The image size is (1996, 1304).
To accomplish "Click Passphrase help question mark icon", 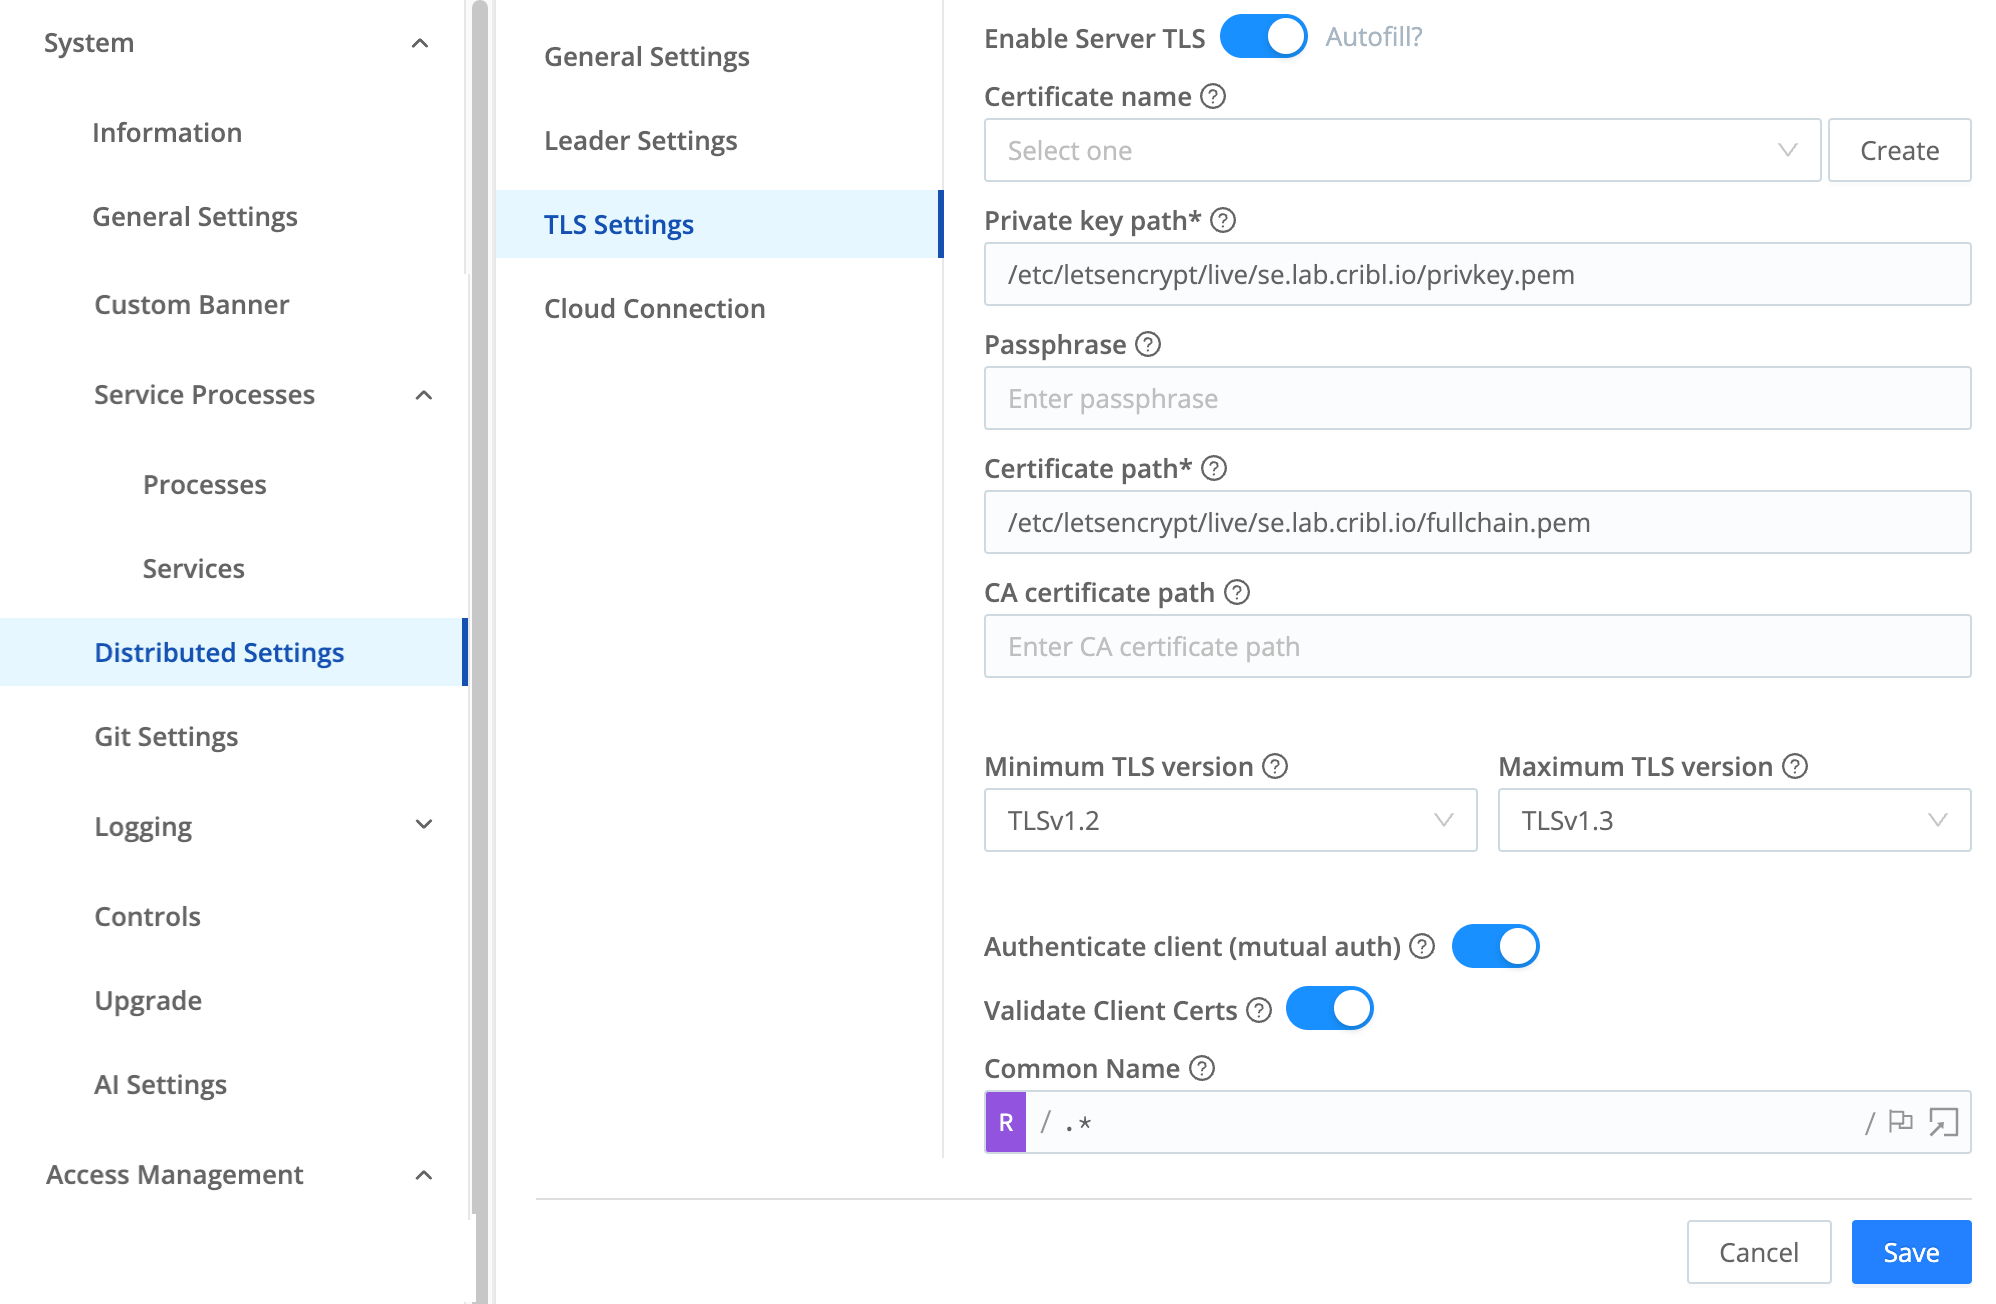I will [x=1148, y=345].
